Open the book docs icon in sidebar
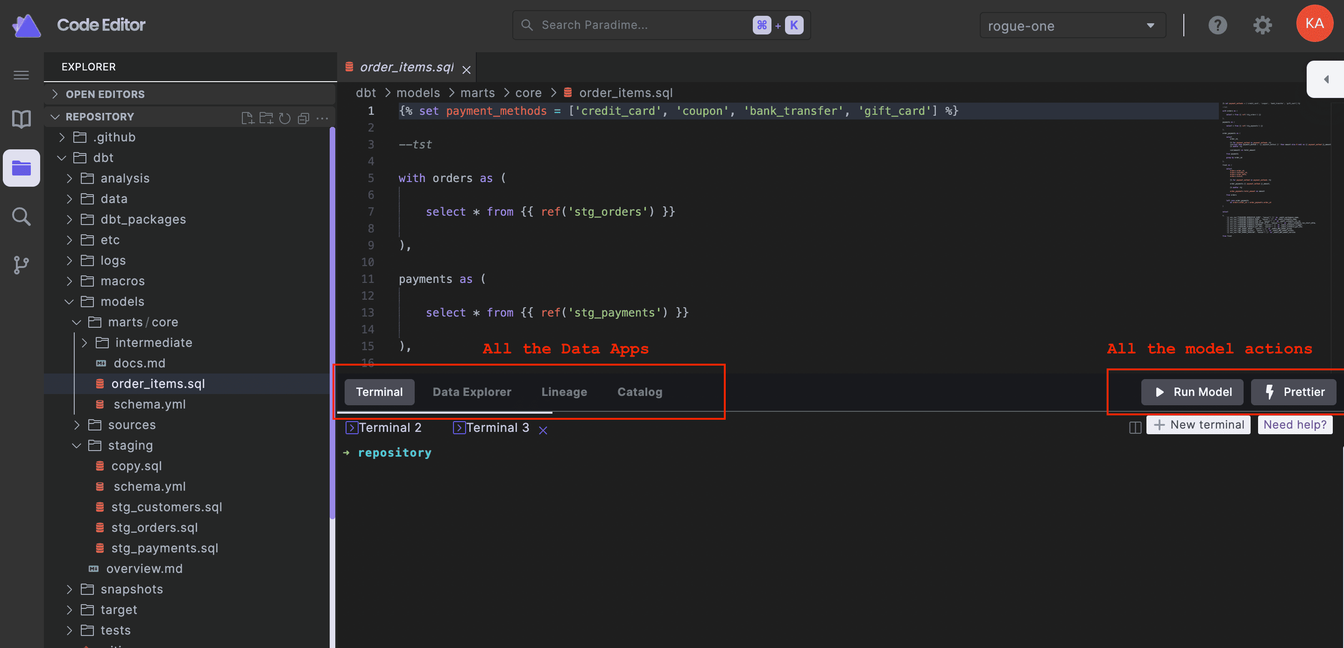The width and height of the screenshot is (1344, 648). click(x=21, y=120)
